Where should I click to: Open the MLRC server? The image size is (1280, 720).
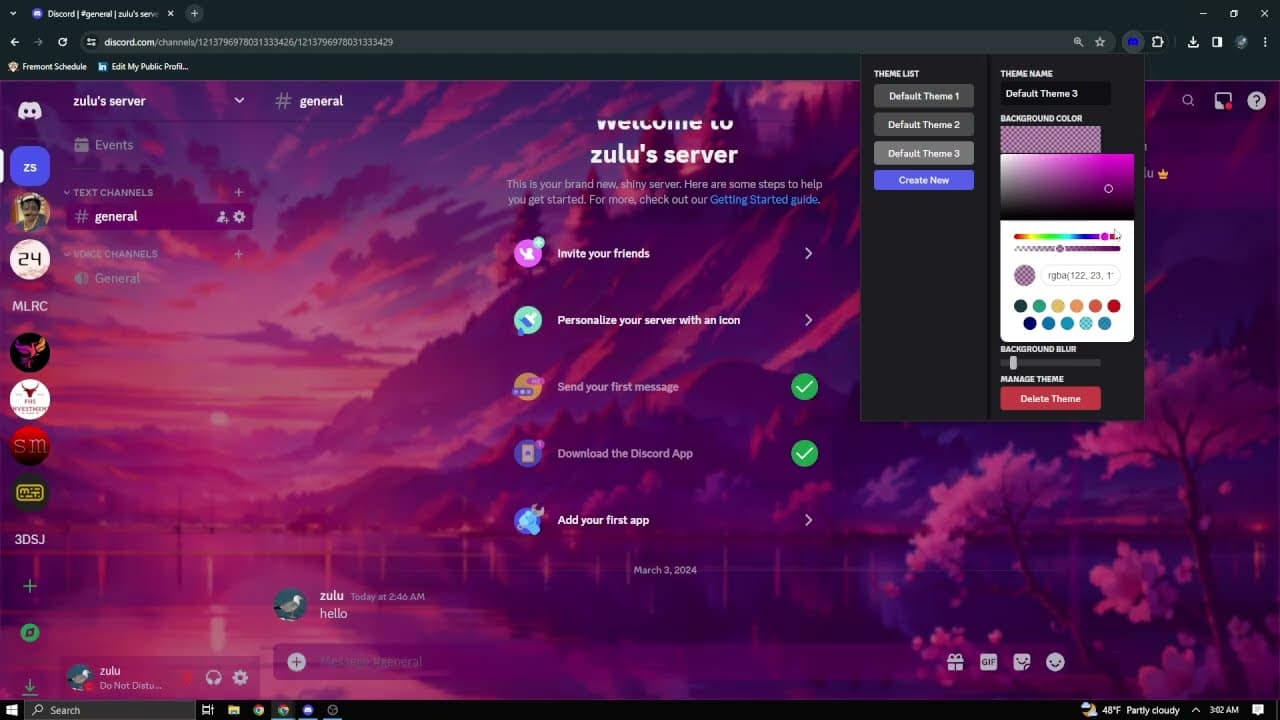30,306
